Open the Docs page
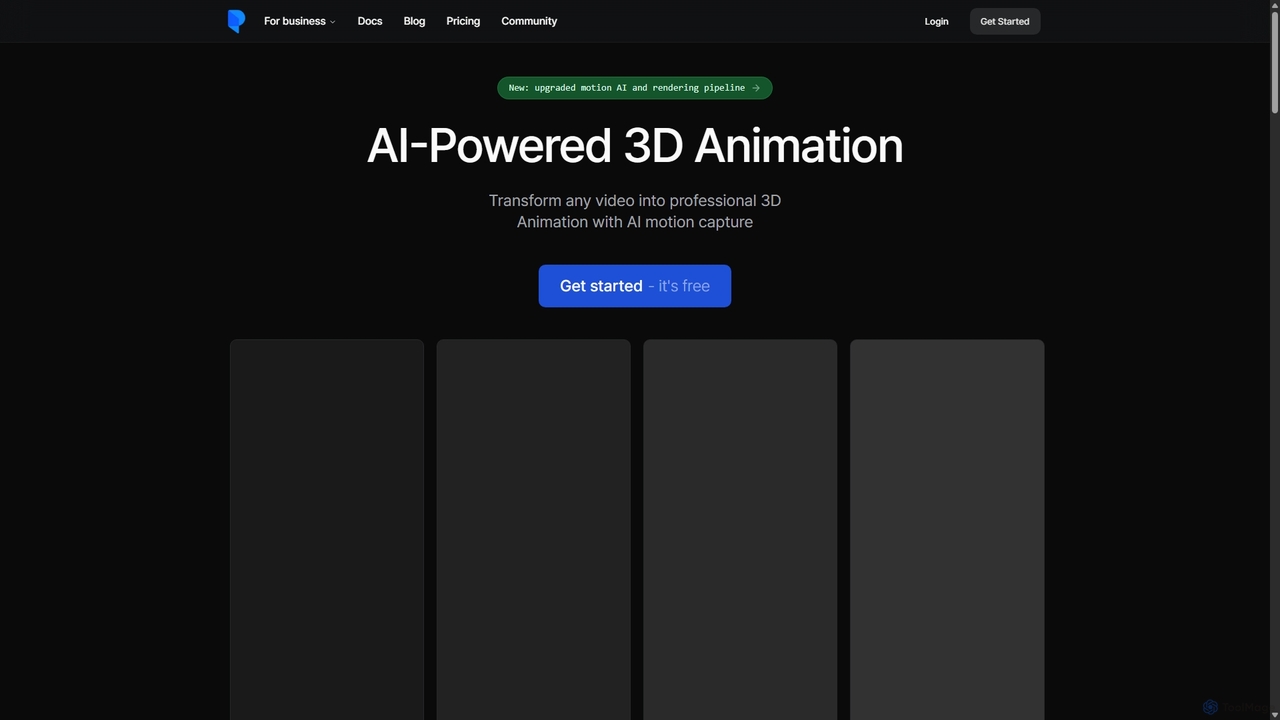The height and width of the screenshot is (720, 1280). click(x=370, y=21)
